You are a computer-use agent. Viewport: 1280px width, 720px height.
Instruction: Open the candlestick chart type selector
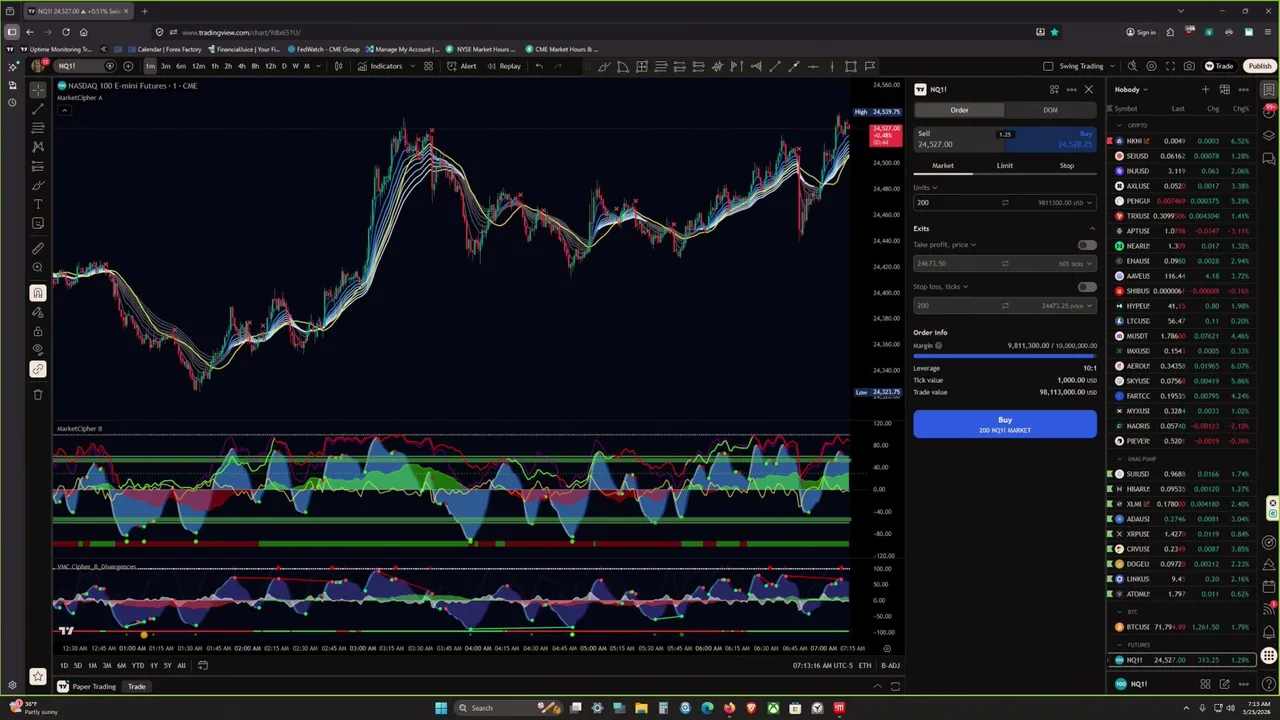338,66
